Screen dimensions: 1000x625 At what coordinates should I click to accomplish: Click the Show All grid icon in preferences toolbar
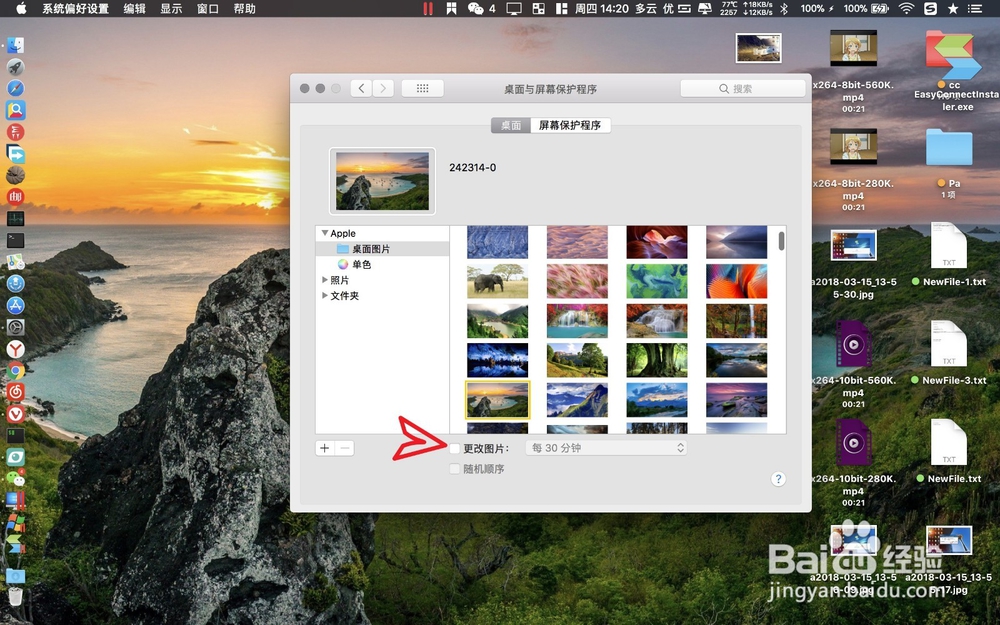point(422,88)
